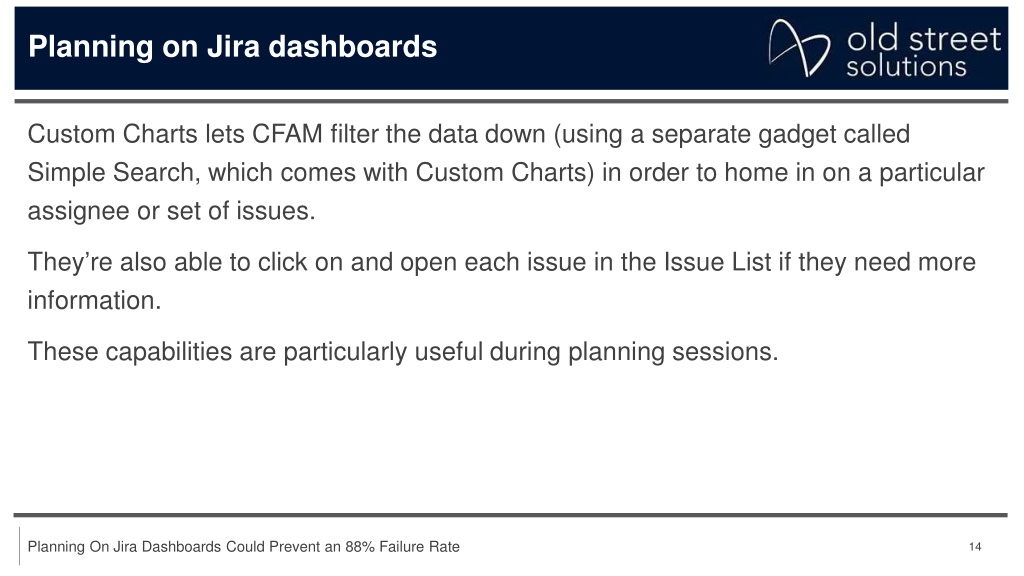Click "planning sessions." at end of text
This screenshot has height=576, width=1024.
tap(673, 352)
